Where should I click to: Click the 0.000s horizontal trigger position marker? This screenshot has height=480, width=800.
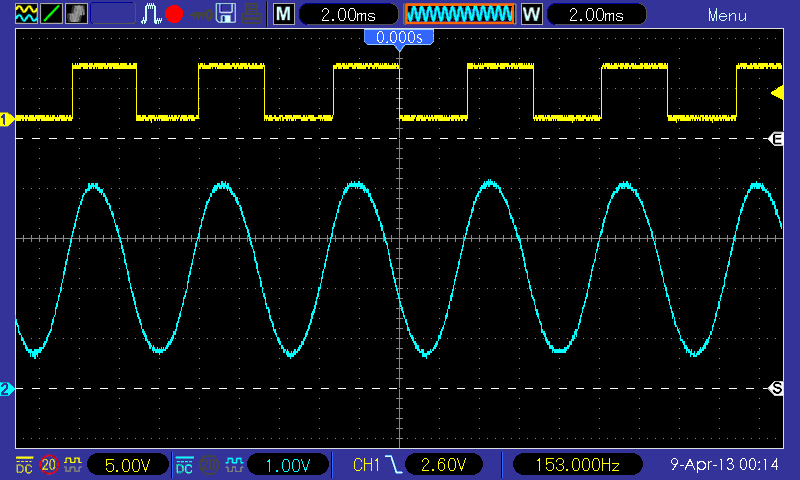pos(399,37)
